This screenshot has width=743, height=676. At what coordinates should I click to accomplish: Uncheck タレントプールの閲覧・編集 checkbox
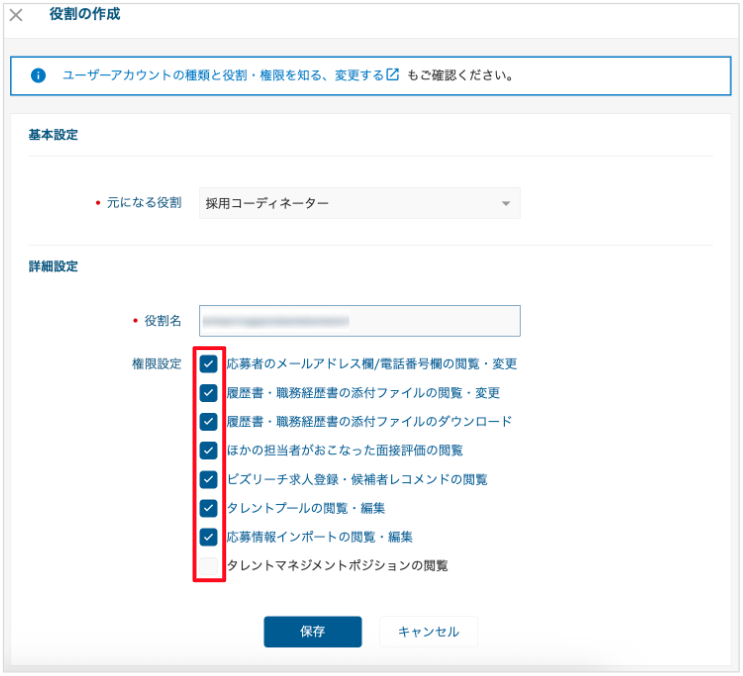(x=208, y=508)
